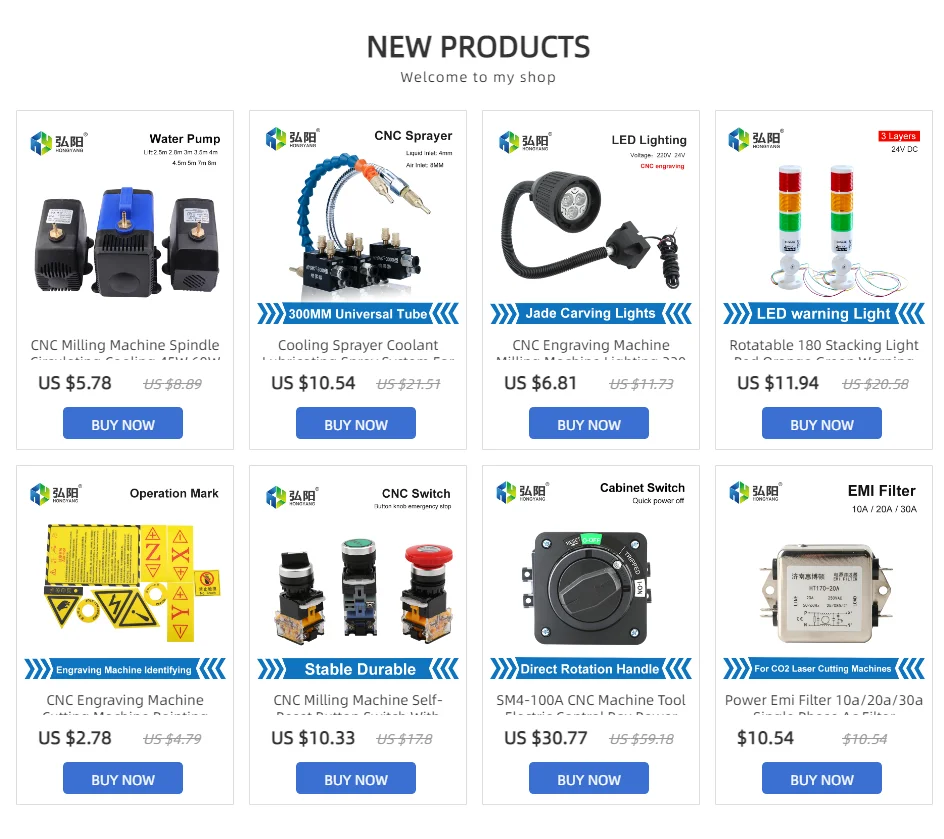Open the yellow warning stickers product image

tap(132, 582)
